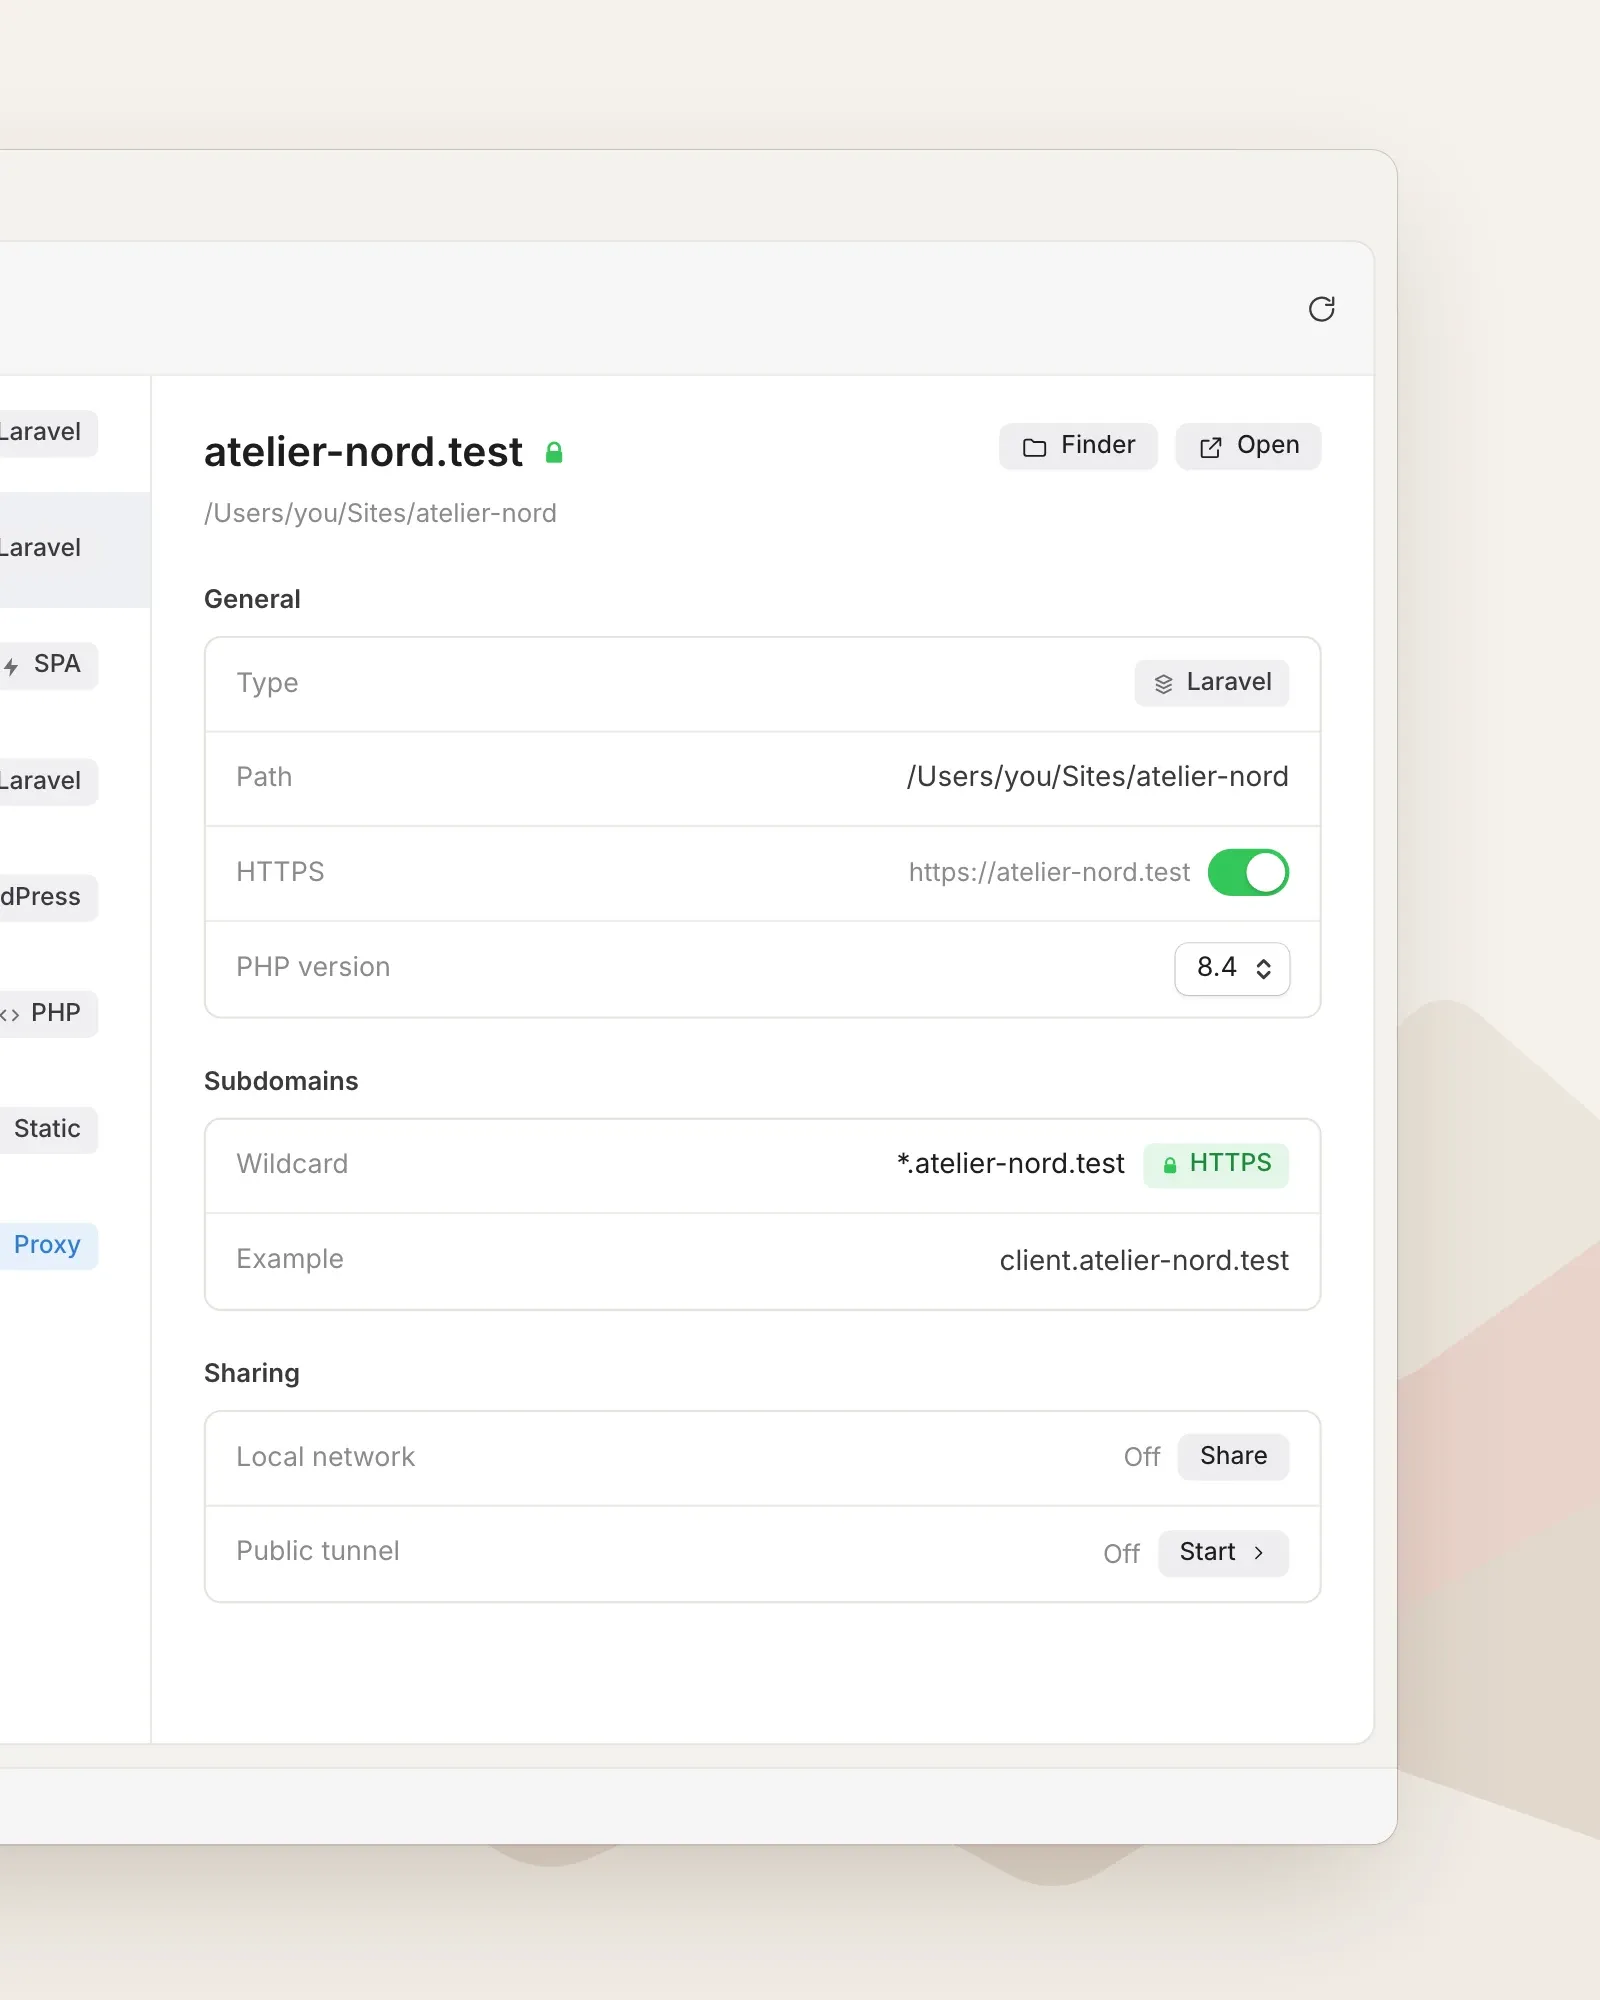Open the site folder in Finder

click(1078, 446)
